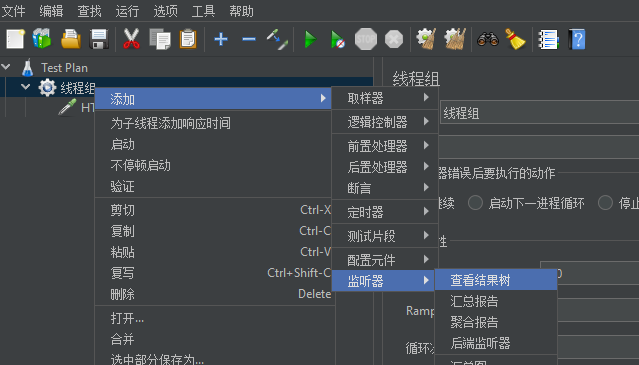The image size is (639, 365).
Task: Expand 测试片段 submenu
Action: (385, 235)
